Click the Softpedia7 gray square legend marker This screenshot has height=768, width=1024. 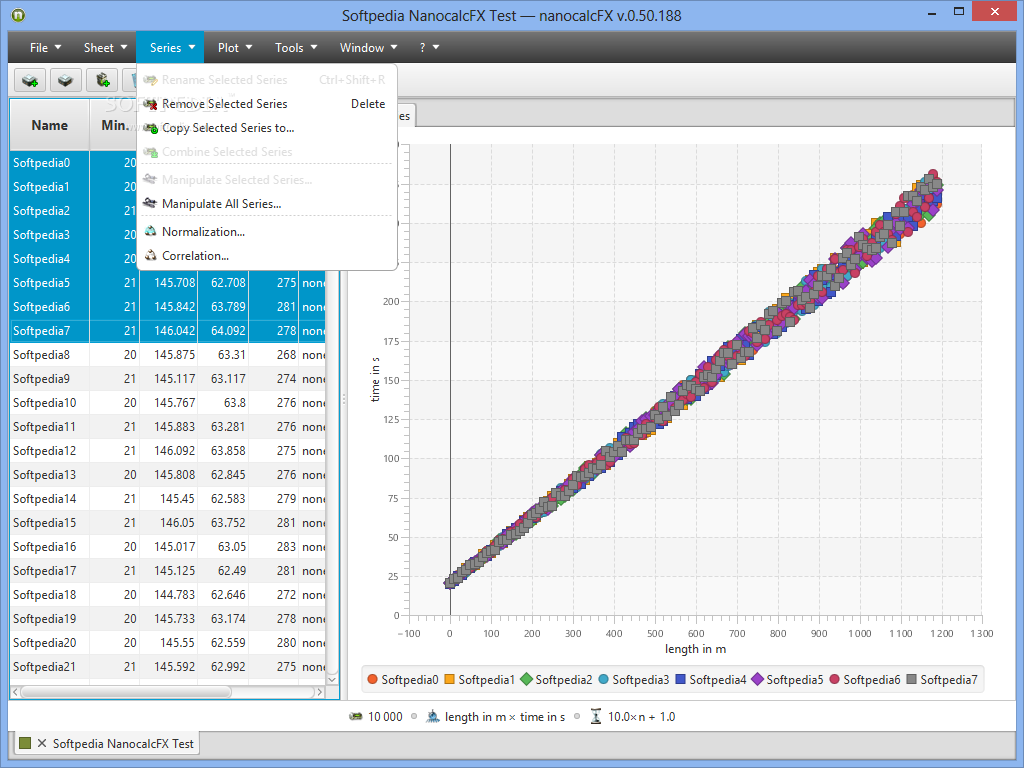click(912, 680)
